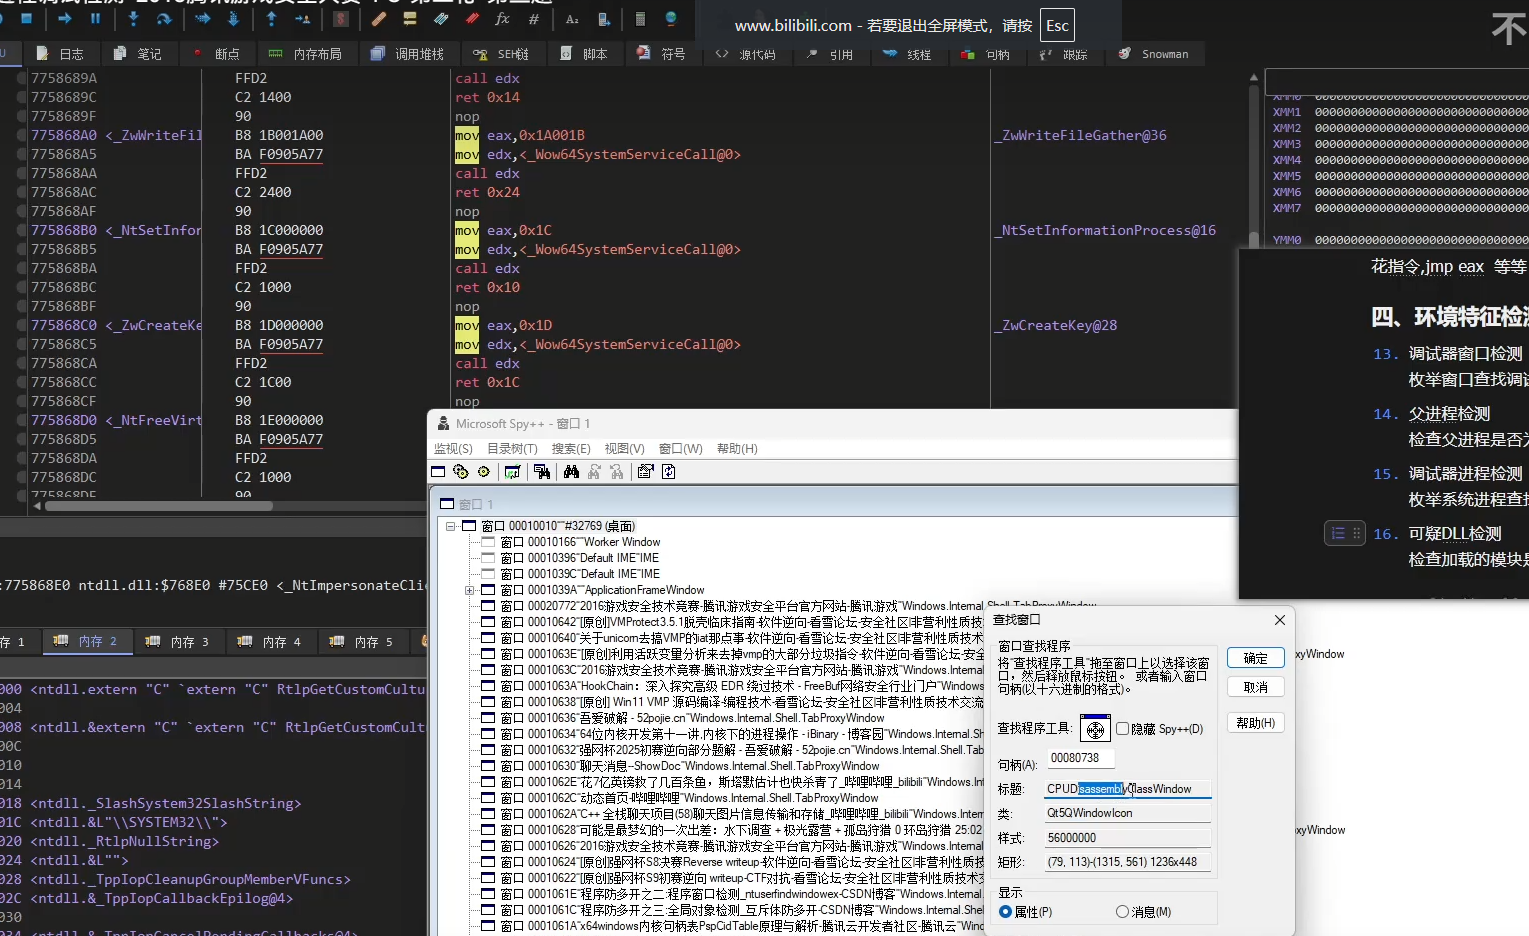Select the 属性(P) radio button
This screenshot has width=1529, height=936.
point(1005,912)
